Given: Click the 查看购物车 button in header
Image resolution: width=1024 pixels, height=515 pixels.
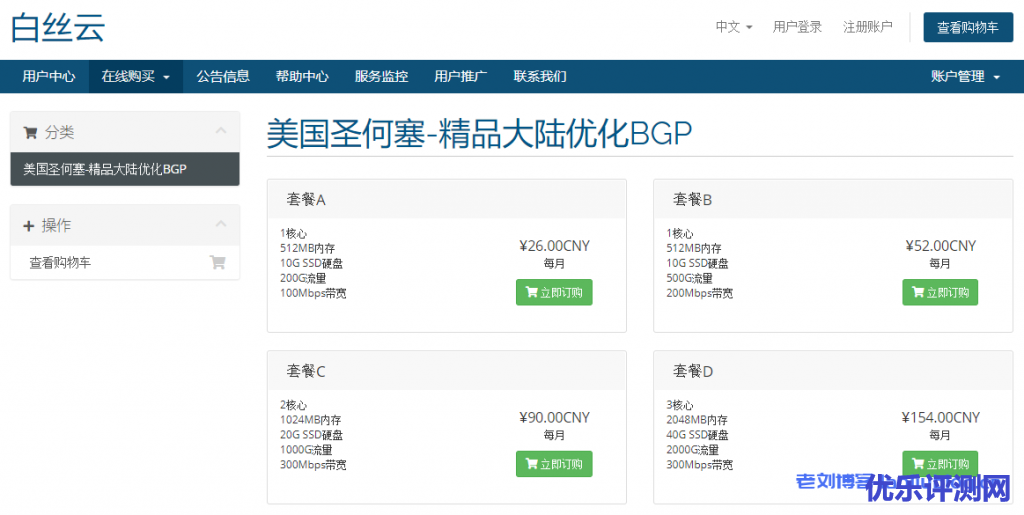Looking at the screenshot, I should tap(967, 28).
